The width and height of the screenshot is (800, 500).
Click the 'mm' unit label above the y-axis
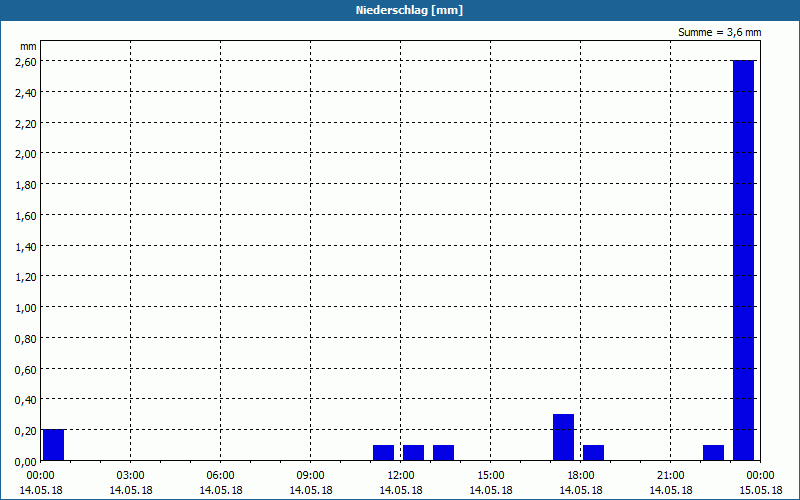point(29,46)
